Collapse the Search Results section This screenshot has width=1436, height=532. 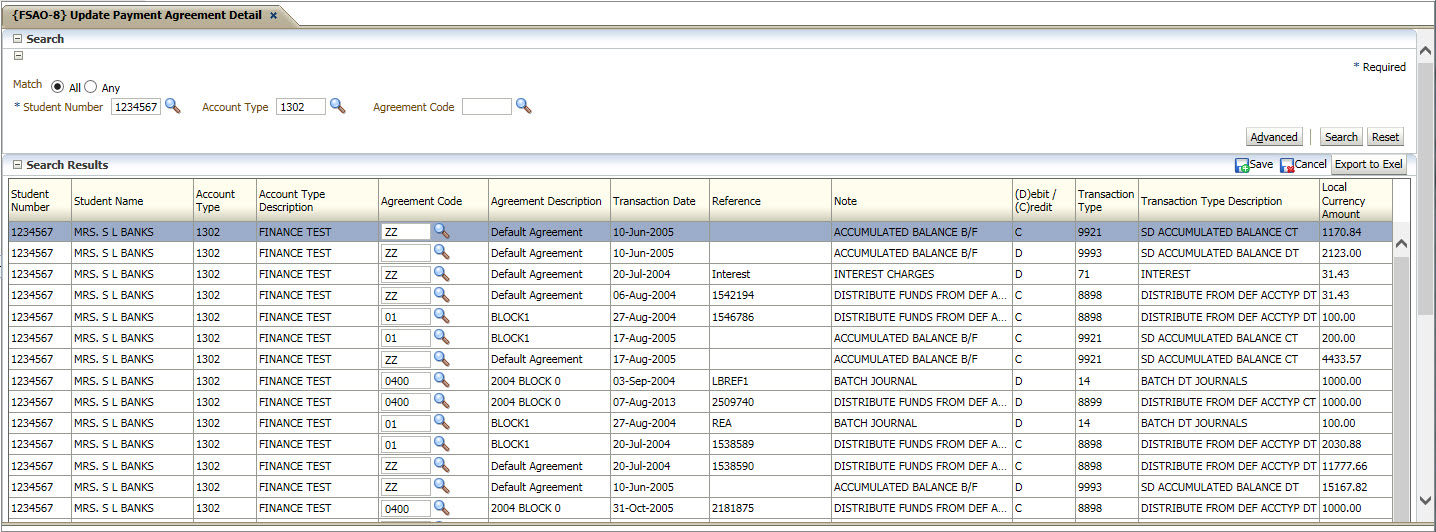click(x=17, y=165)
